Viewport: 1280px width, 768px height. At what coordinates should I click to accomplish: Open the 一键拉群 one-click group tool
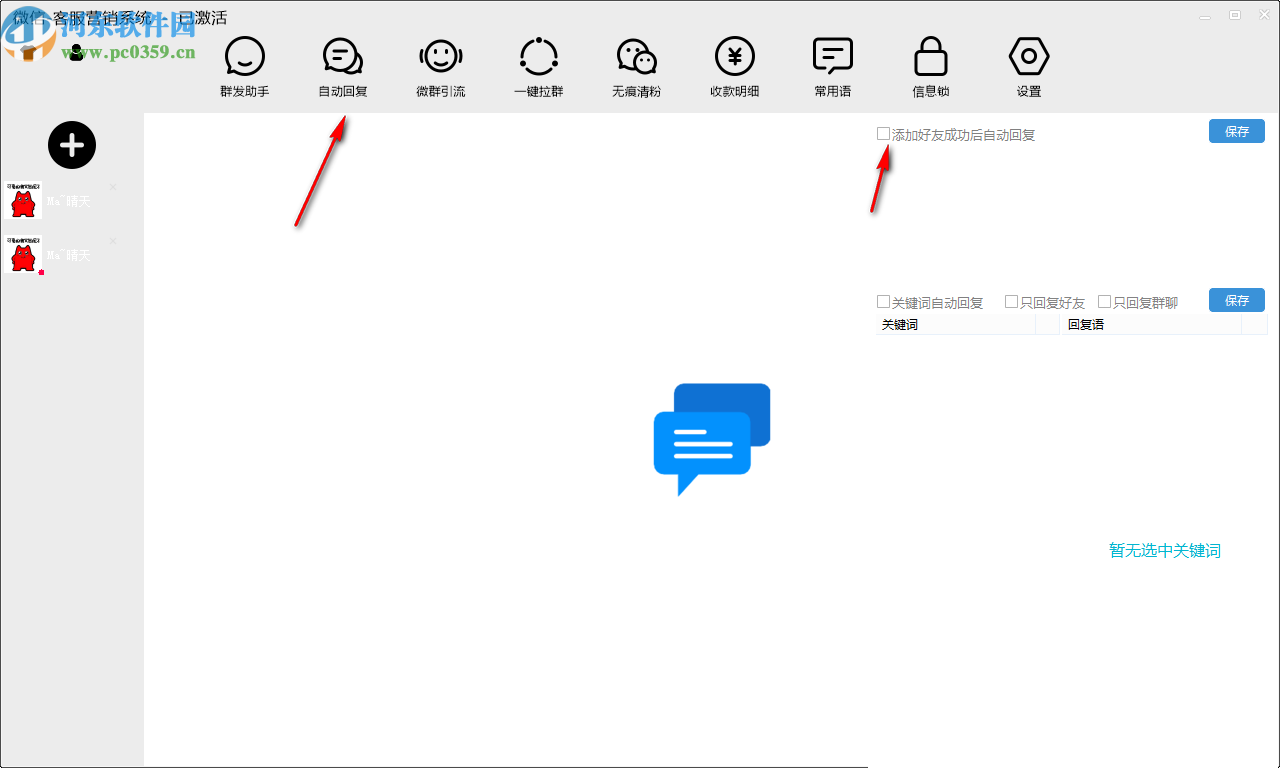(539, 68)
